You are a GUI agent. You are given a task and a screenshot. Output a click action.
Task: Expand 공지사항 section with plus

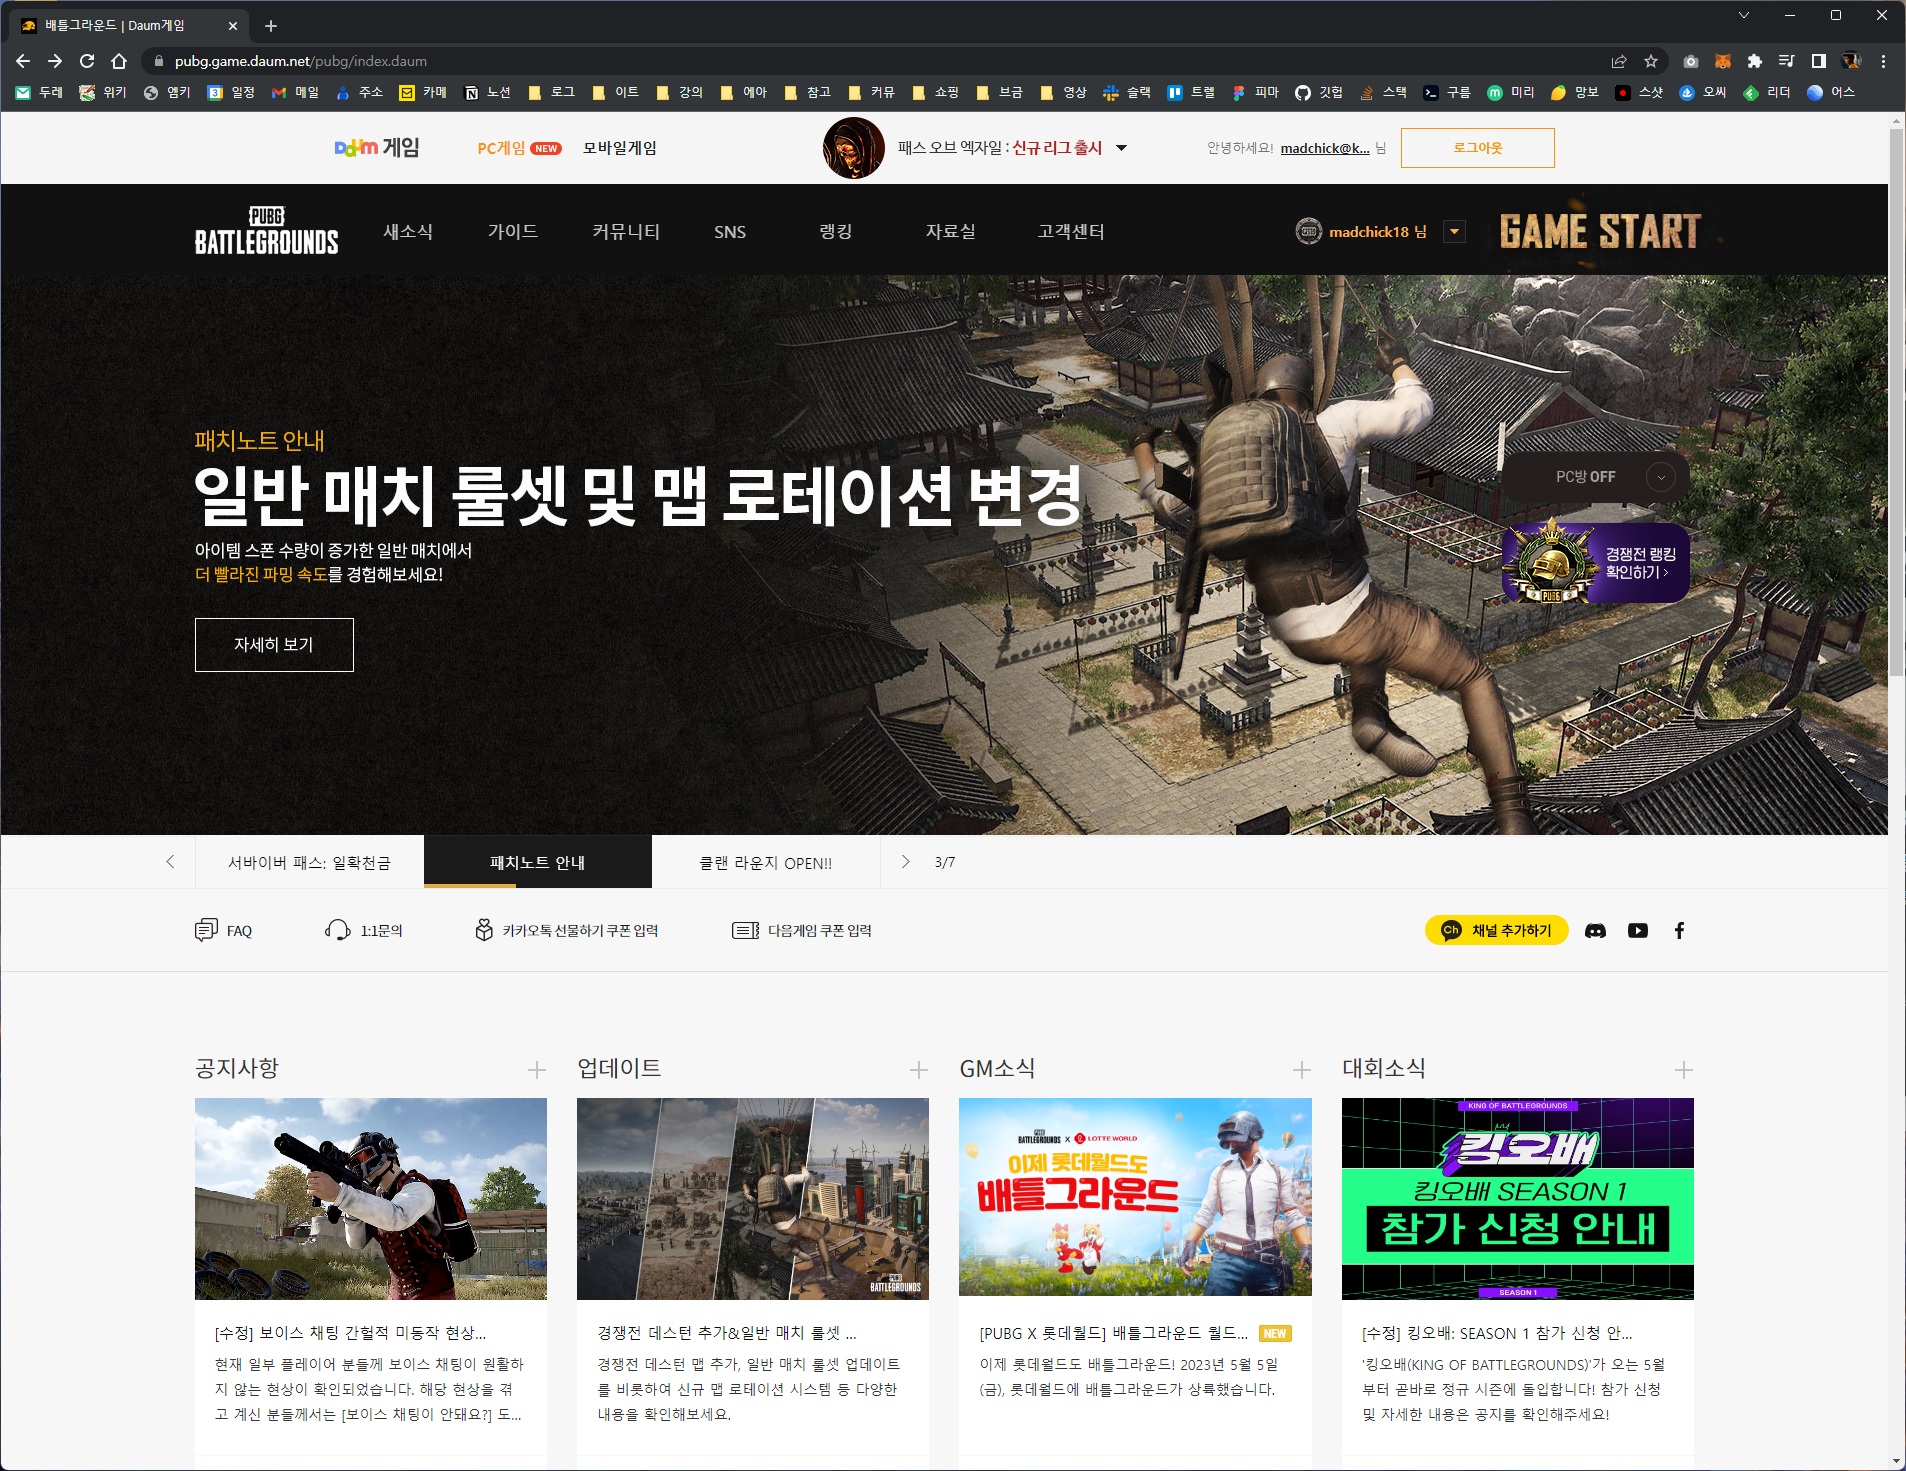tap(537, 1070)
